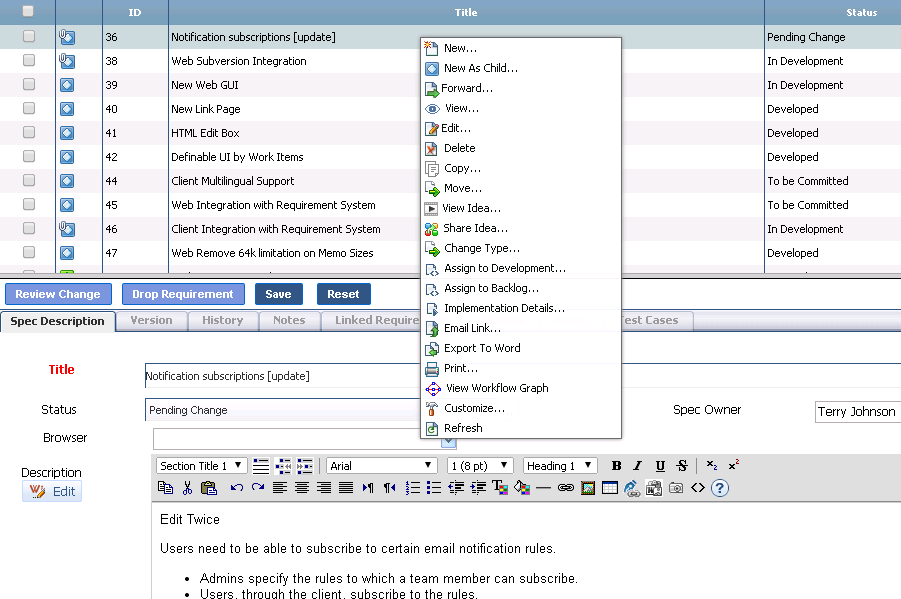Insert a table using table icon

pos(610,488)
